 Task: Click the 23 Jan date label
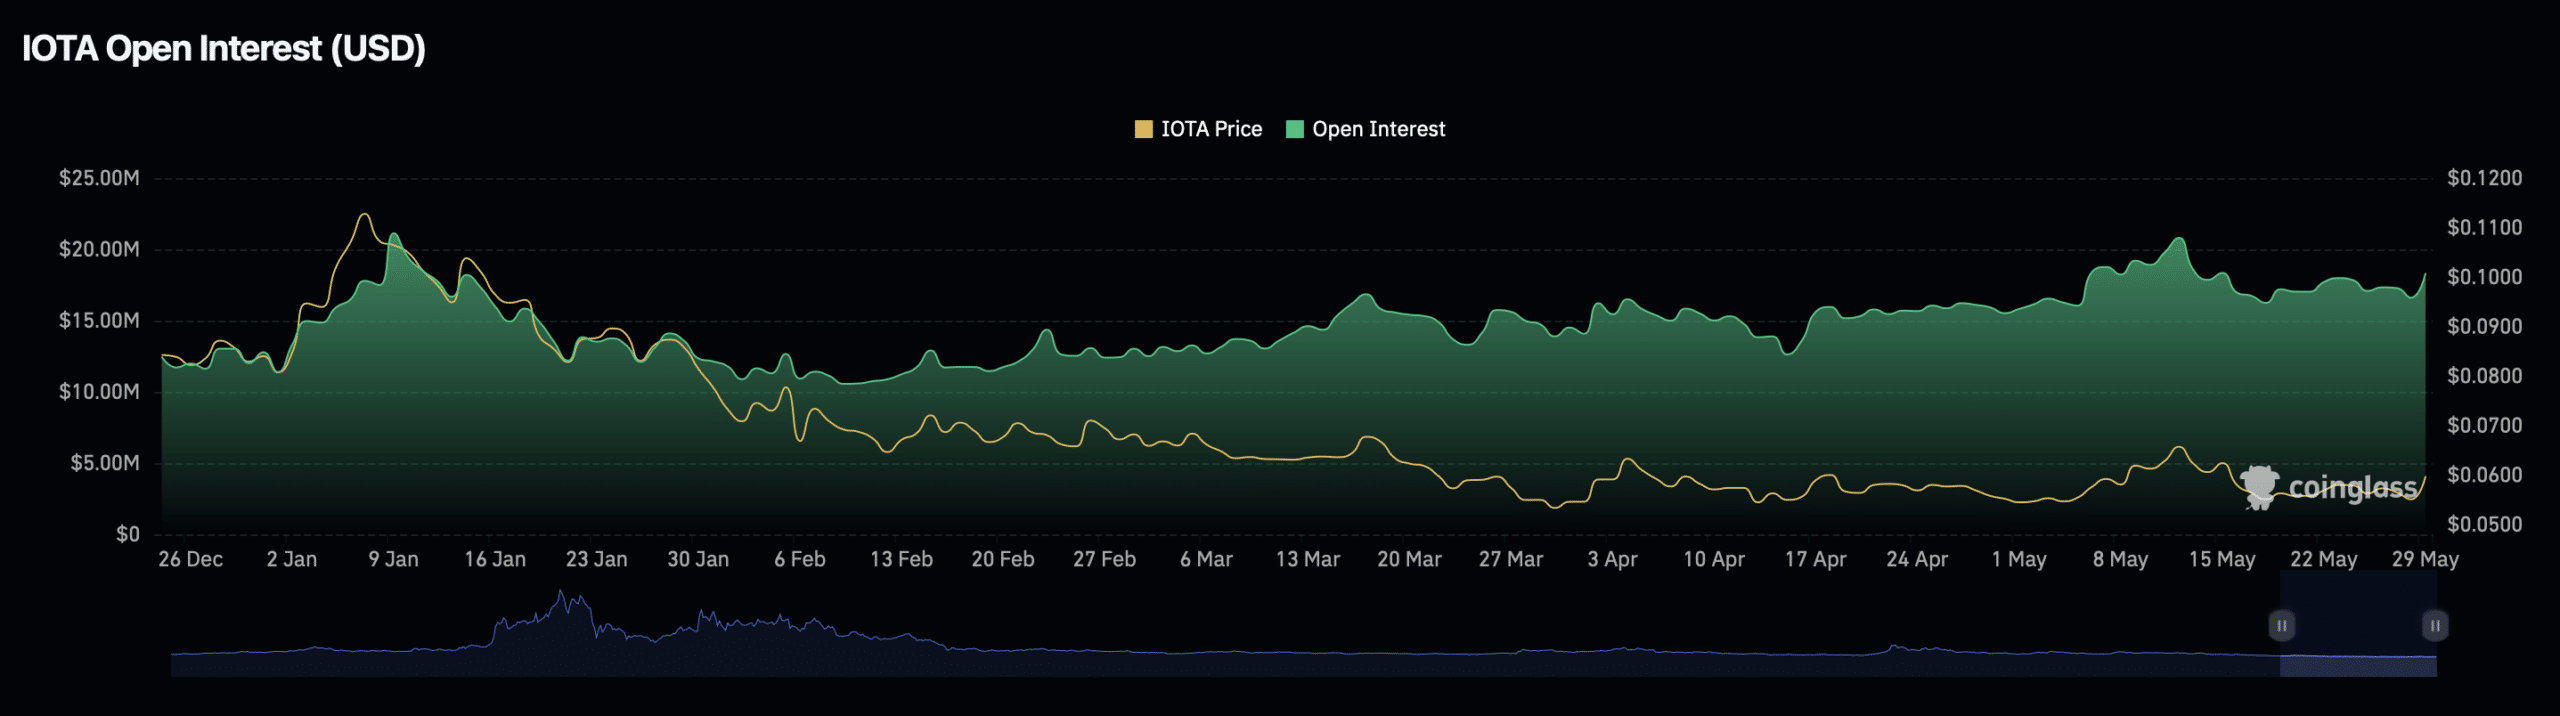(x=596, y=559)
